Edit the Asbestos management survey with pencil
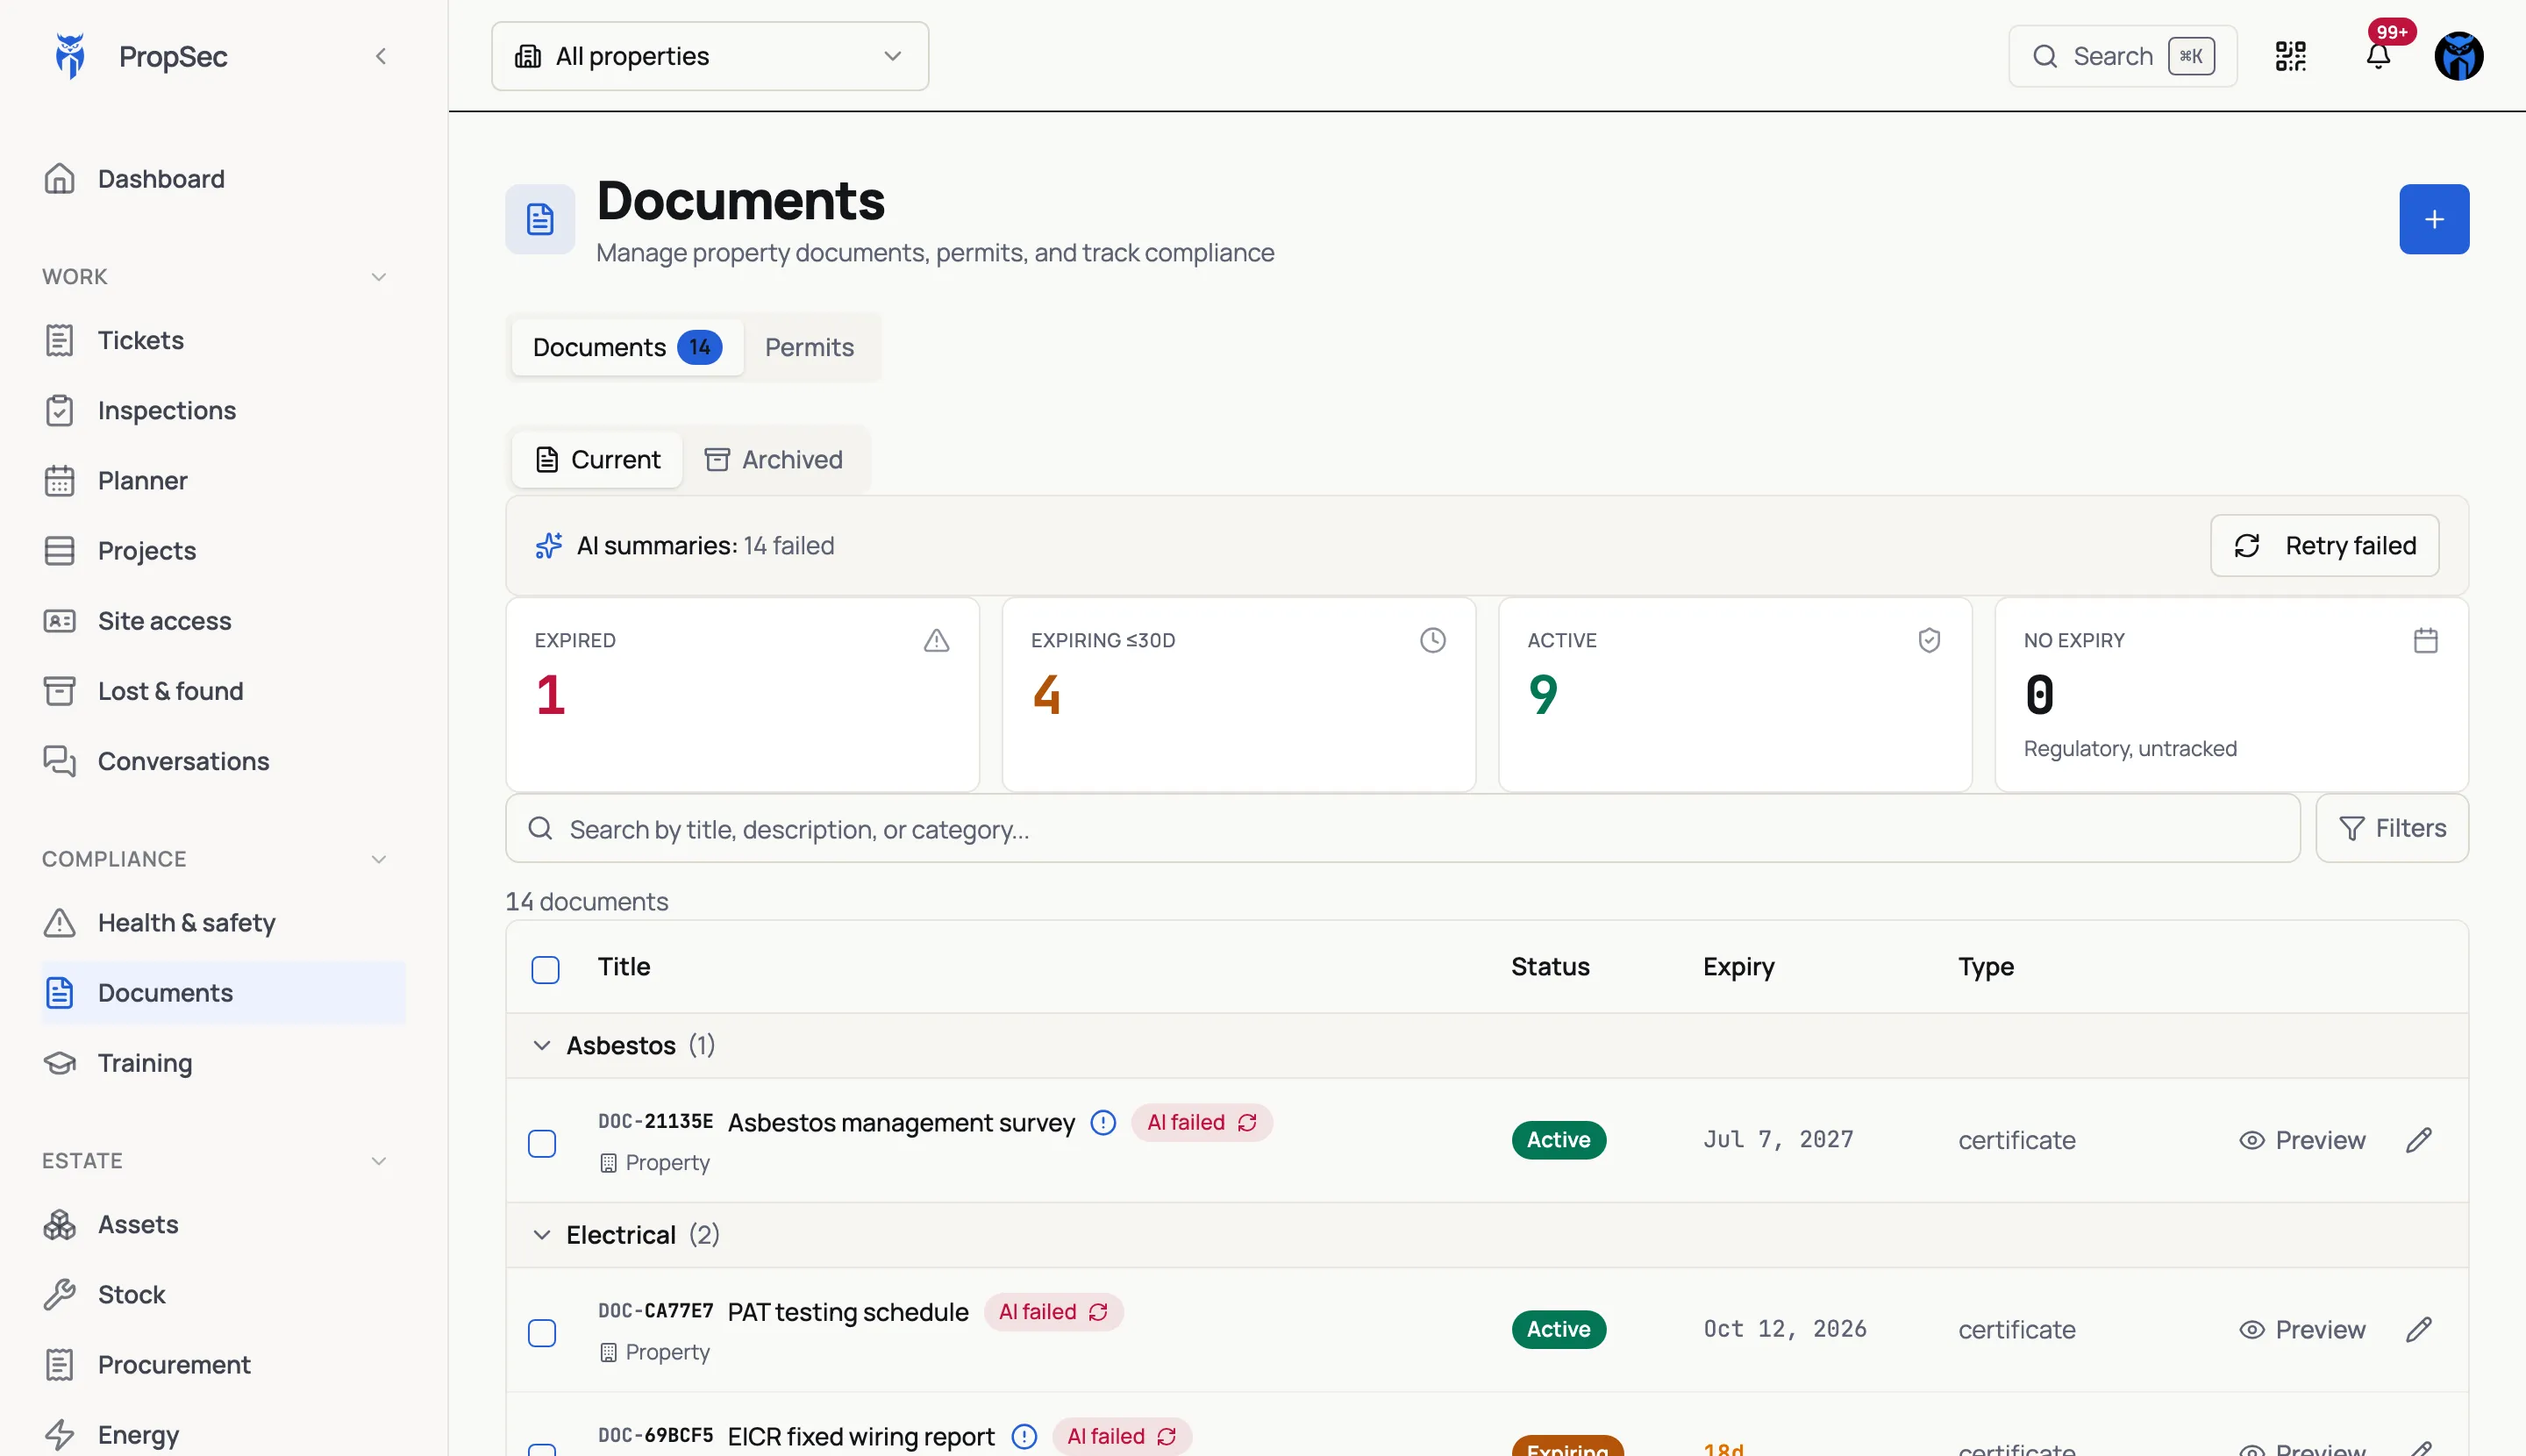Viewport: 2526px width, 1456px height. (x=2419, y=1140)
